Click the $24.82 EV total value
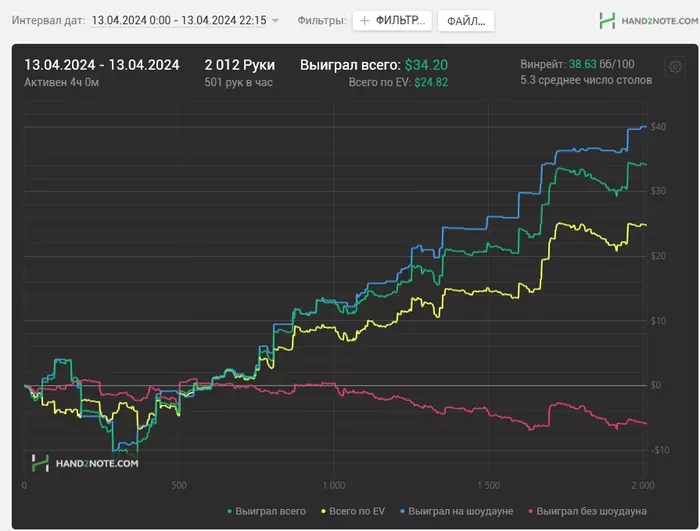 point(431,83)
